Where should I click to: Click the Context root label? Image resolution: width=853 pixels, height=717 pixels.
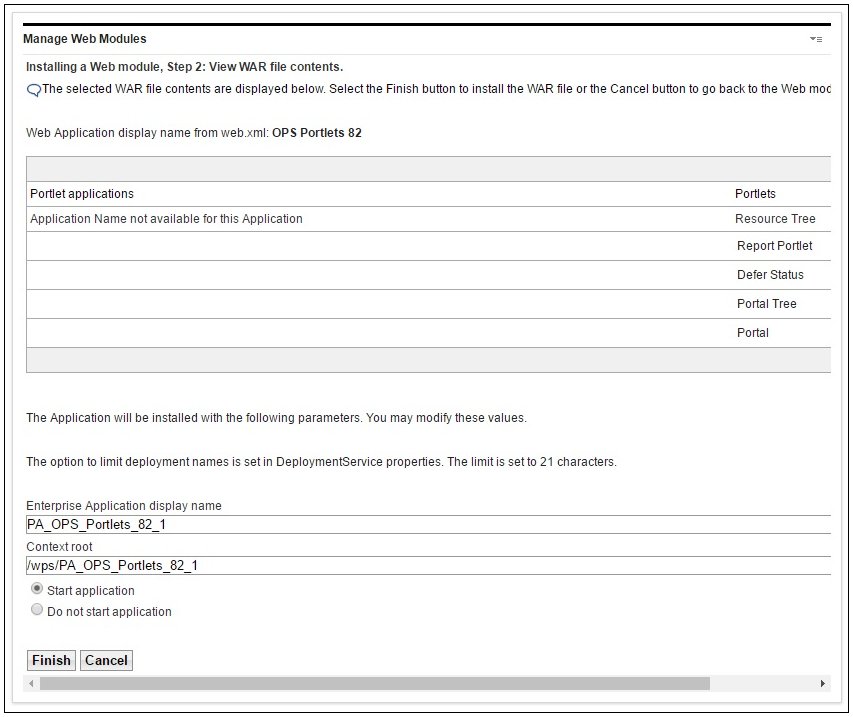tap(59, 547)
